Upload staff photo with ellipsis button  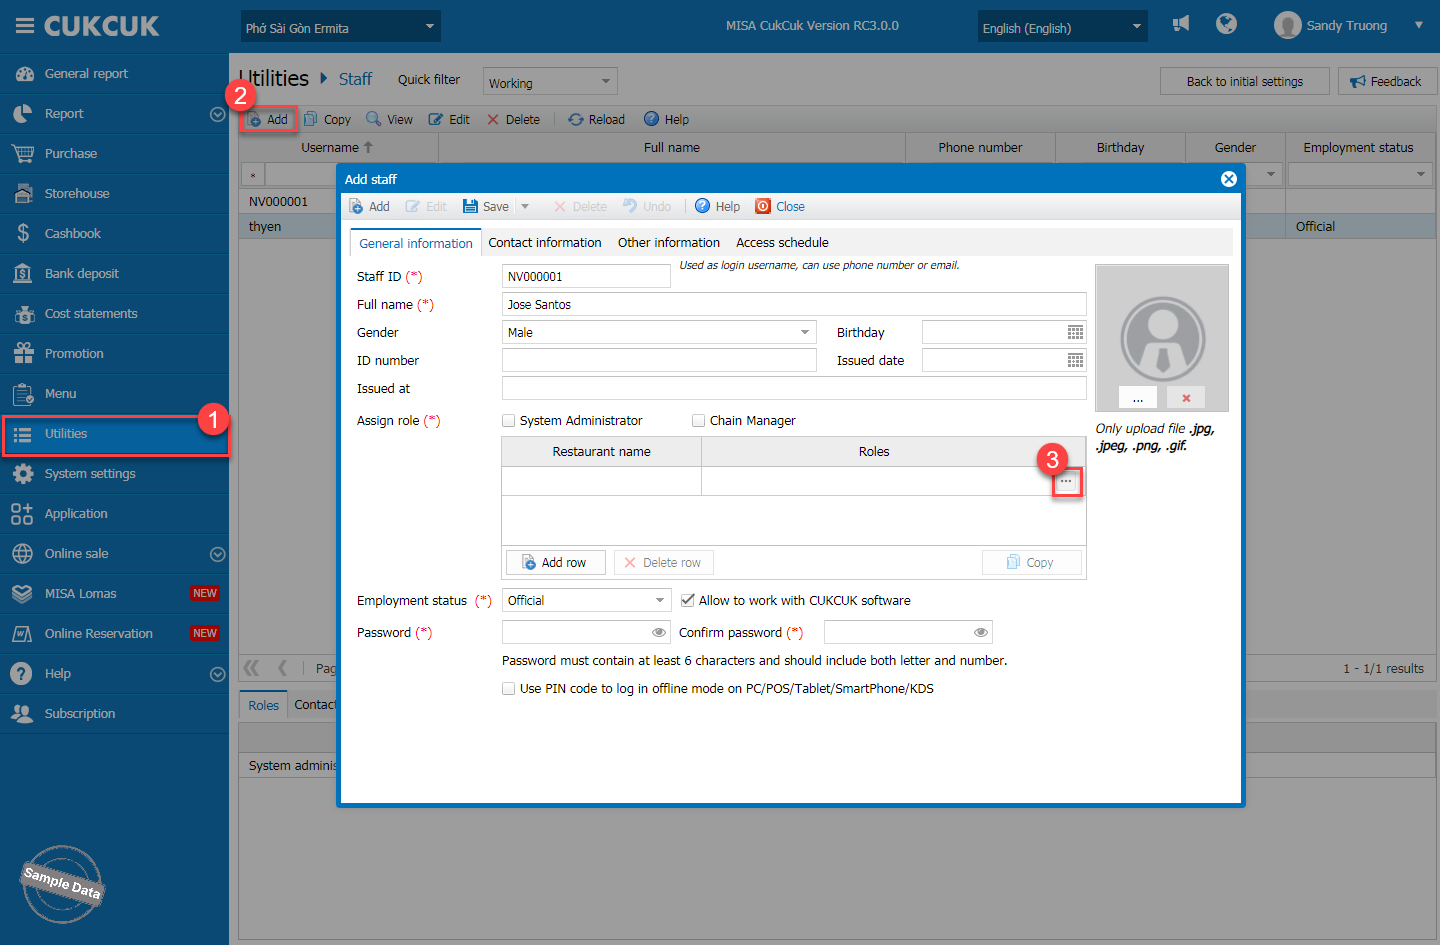[1138, 398]
